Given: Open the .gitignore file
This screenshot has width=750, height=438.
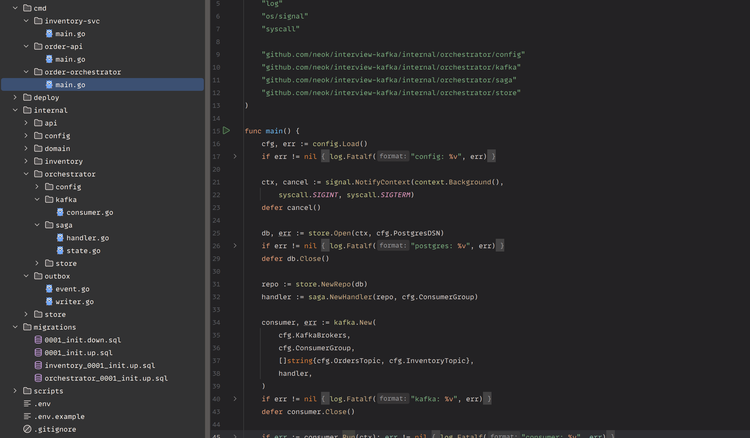Looking at the screenshot, I should pos(55,429).
